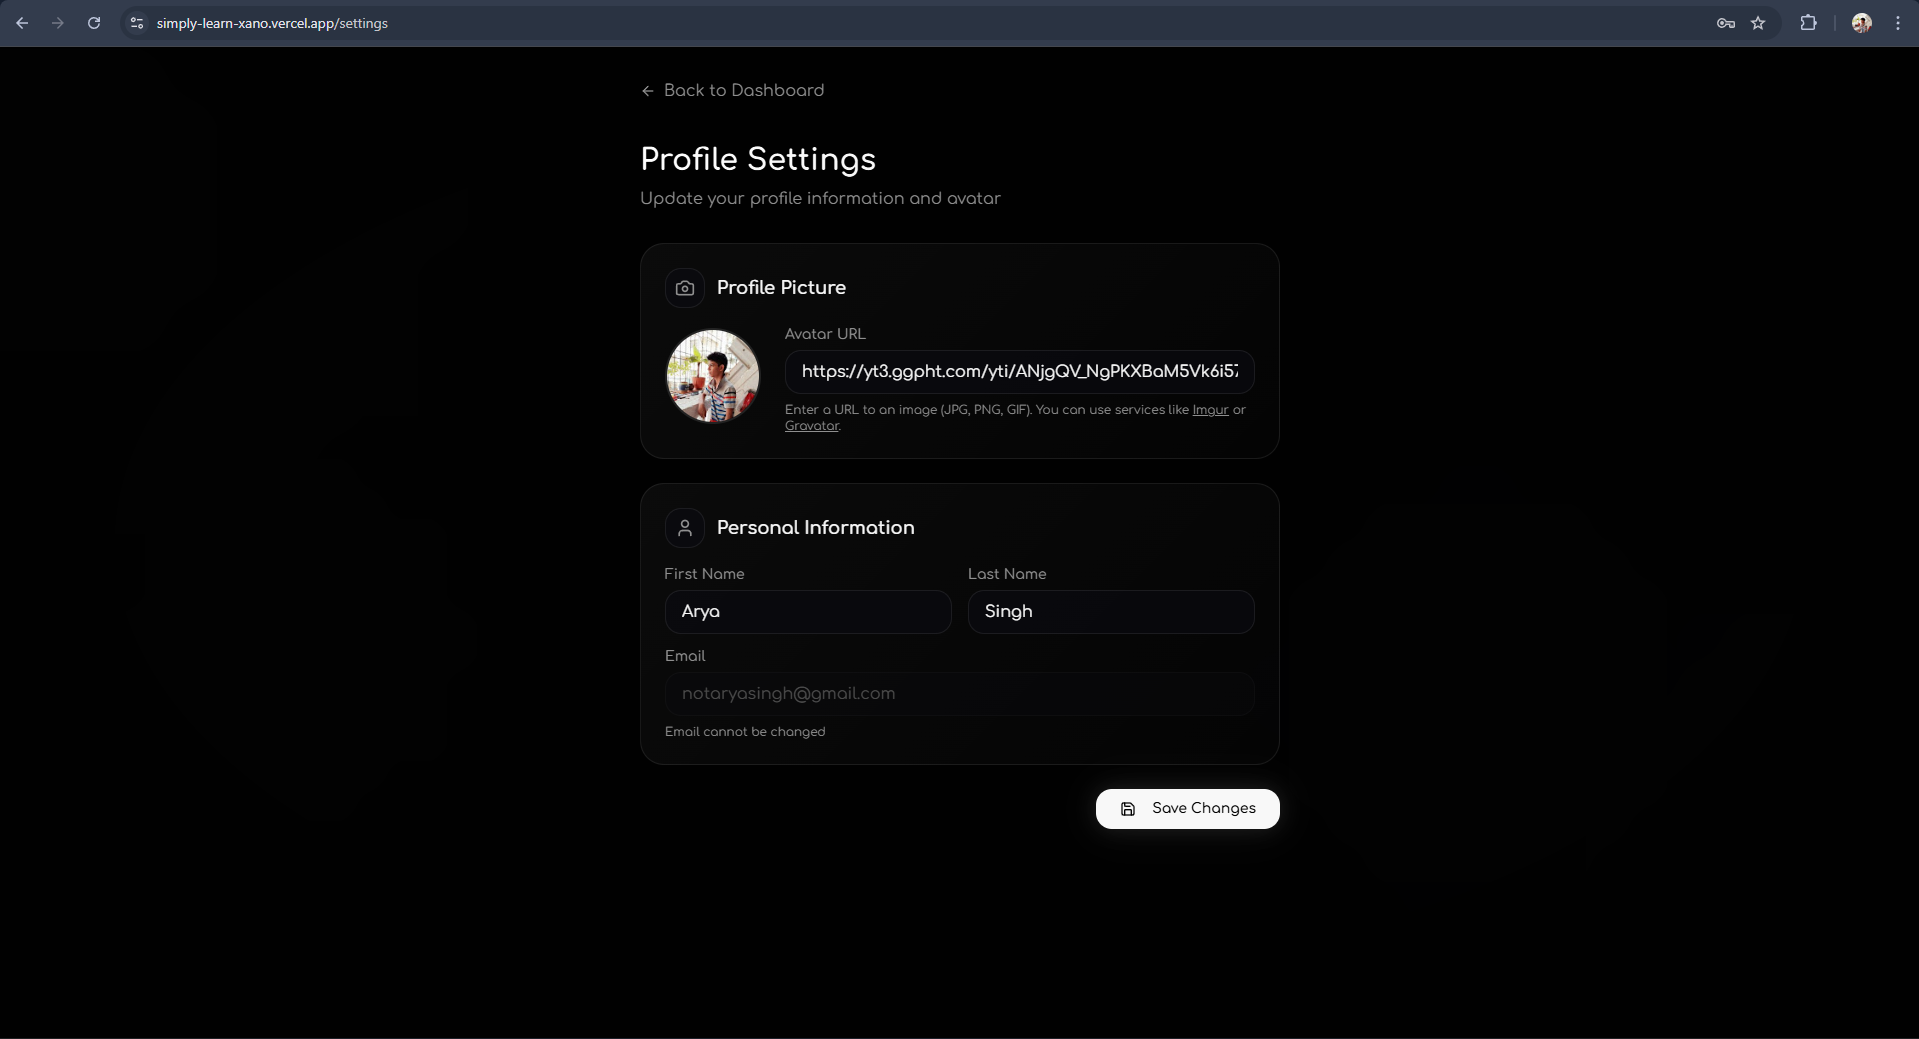Open the browser extensions puzzle icon
The height and width of the screenshot is (1039, 1919).
[x=1808, y=23]
